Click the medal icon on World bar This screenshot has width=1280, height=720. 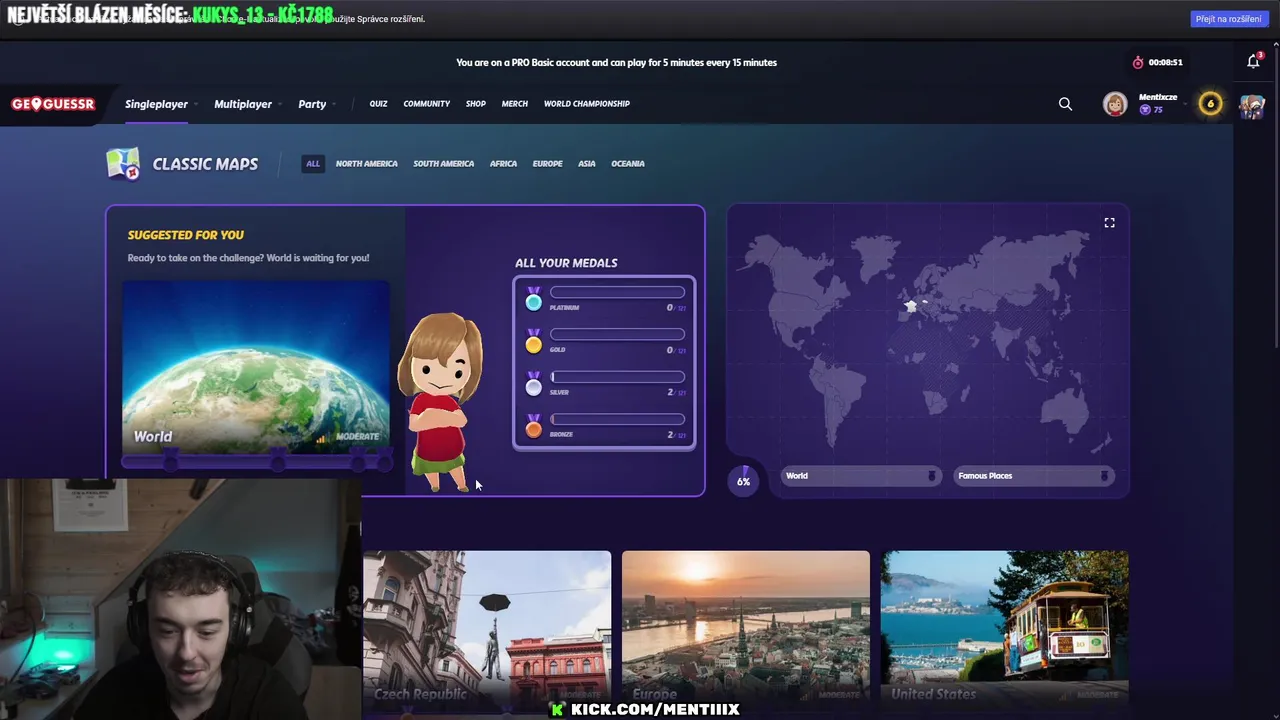932,476
